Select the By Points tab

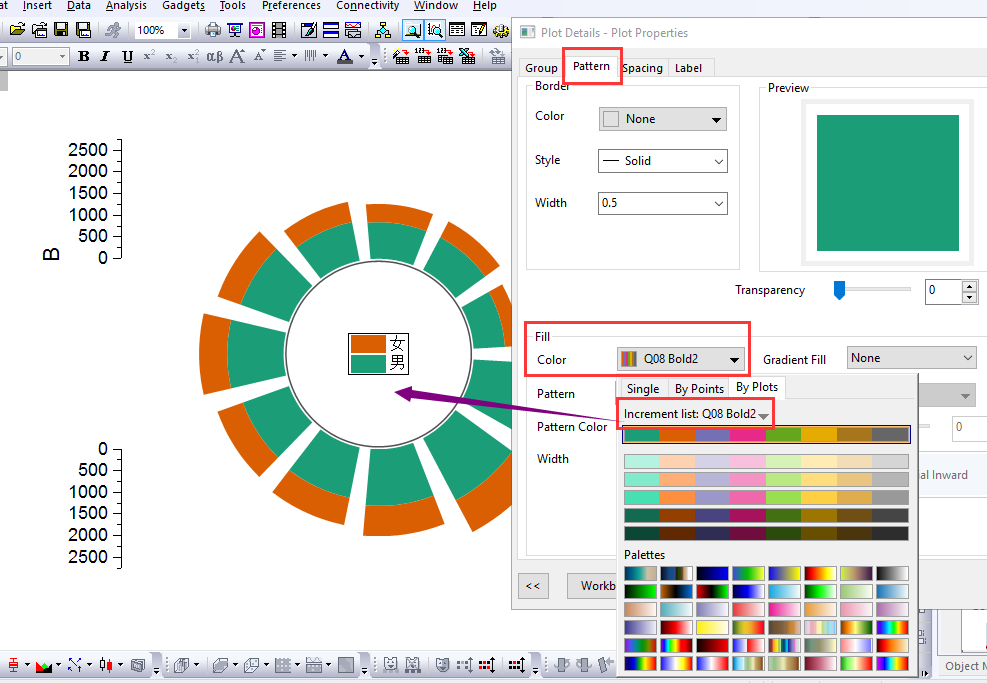(x=699, y=388)
